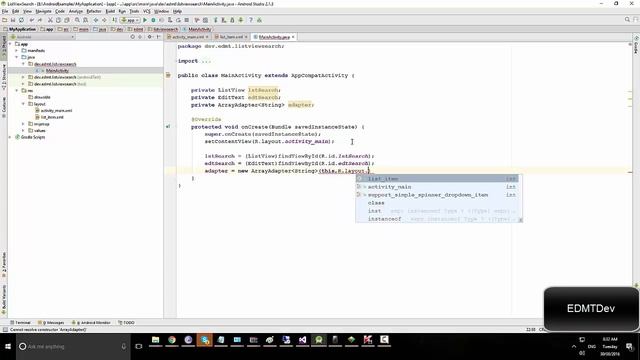Image resolution: width=640 pixels, height=360 pixels.
Task: Choose support_simple_spinner_dropdown_item suggestion
Action: coord(437,195)
